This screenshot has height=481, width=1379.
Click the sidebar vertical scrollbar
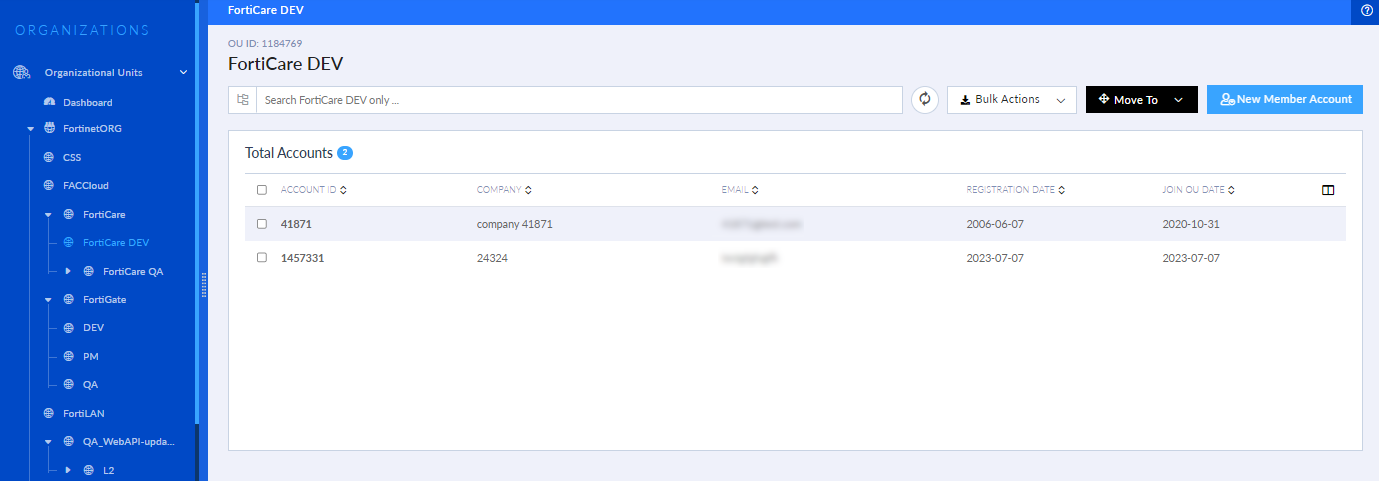click(197, 212)
